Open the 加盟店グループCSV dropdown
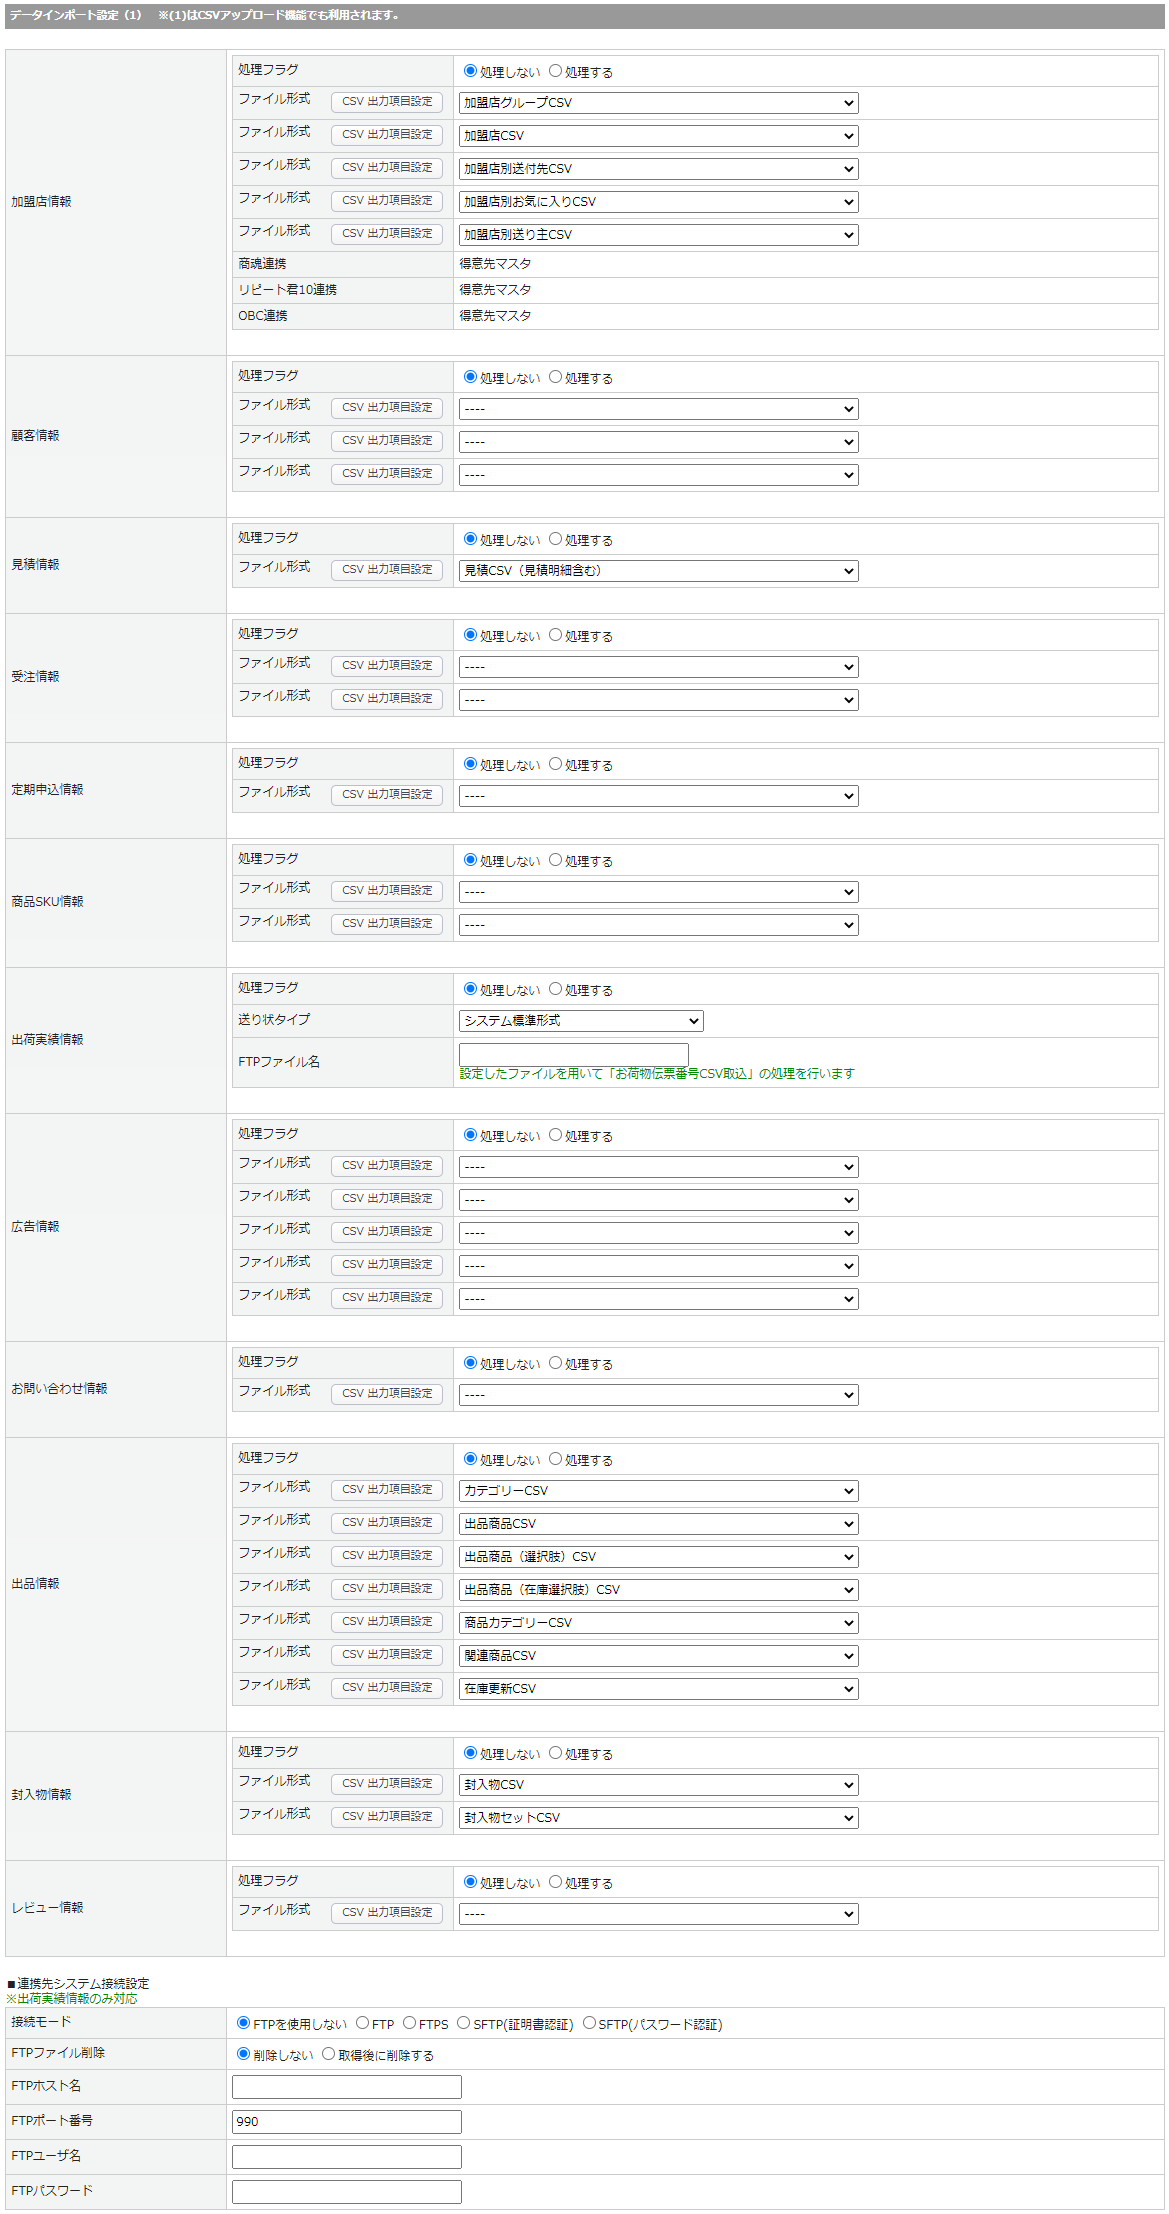 (658, 103)
